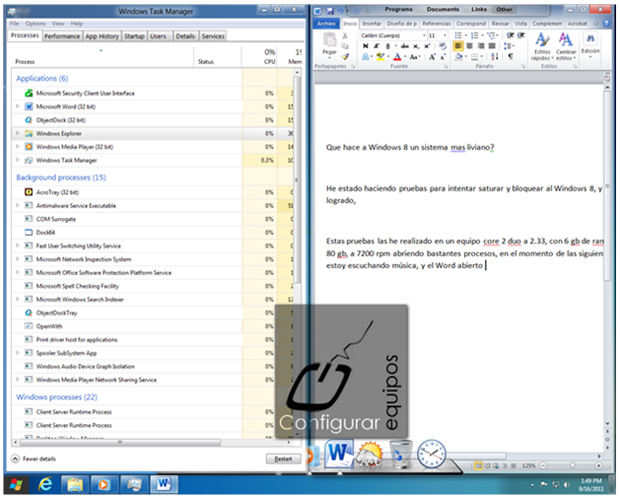Click the decrease indent icon
Image resolution: width=620 pixels, height=497 pixels.
(x=510, y=36)
